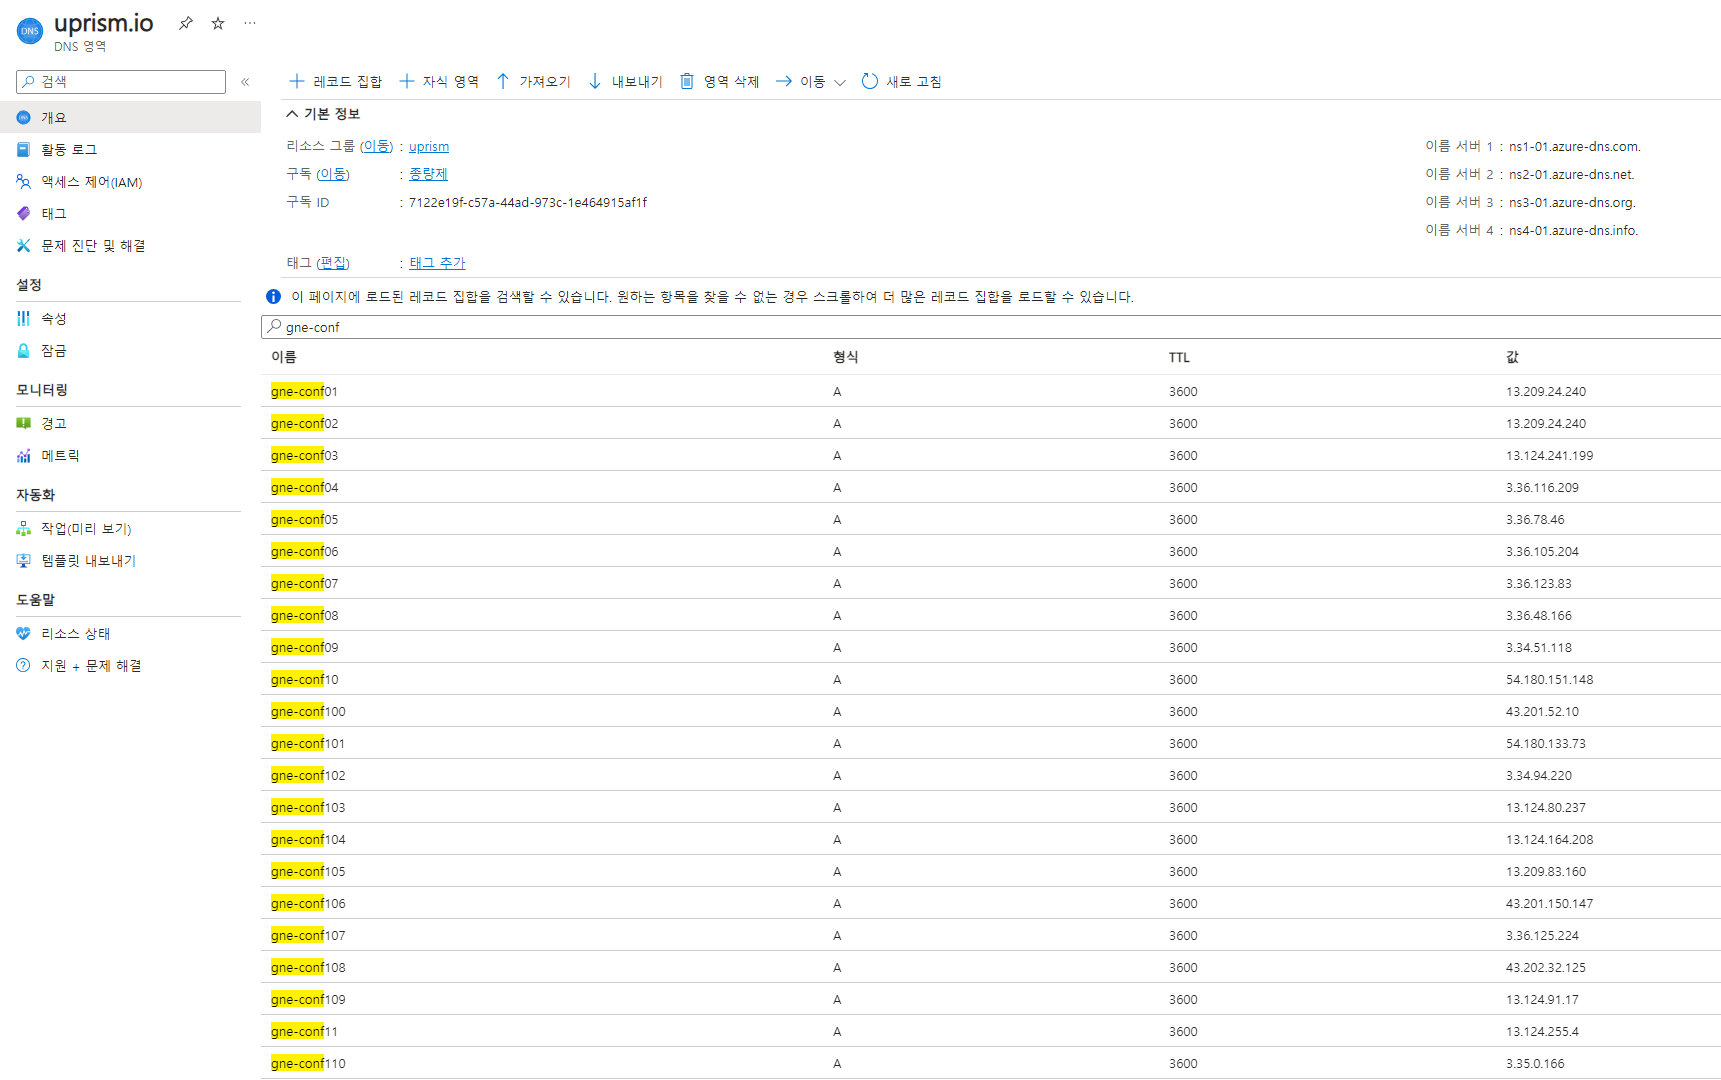This screenshot has width=1721, height=1080.
Task: Click value 43.201.150.147
Action: [x=1549, y=903]
